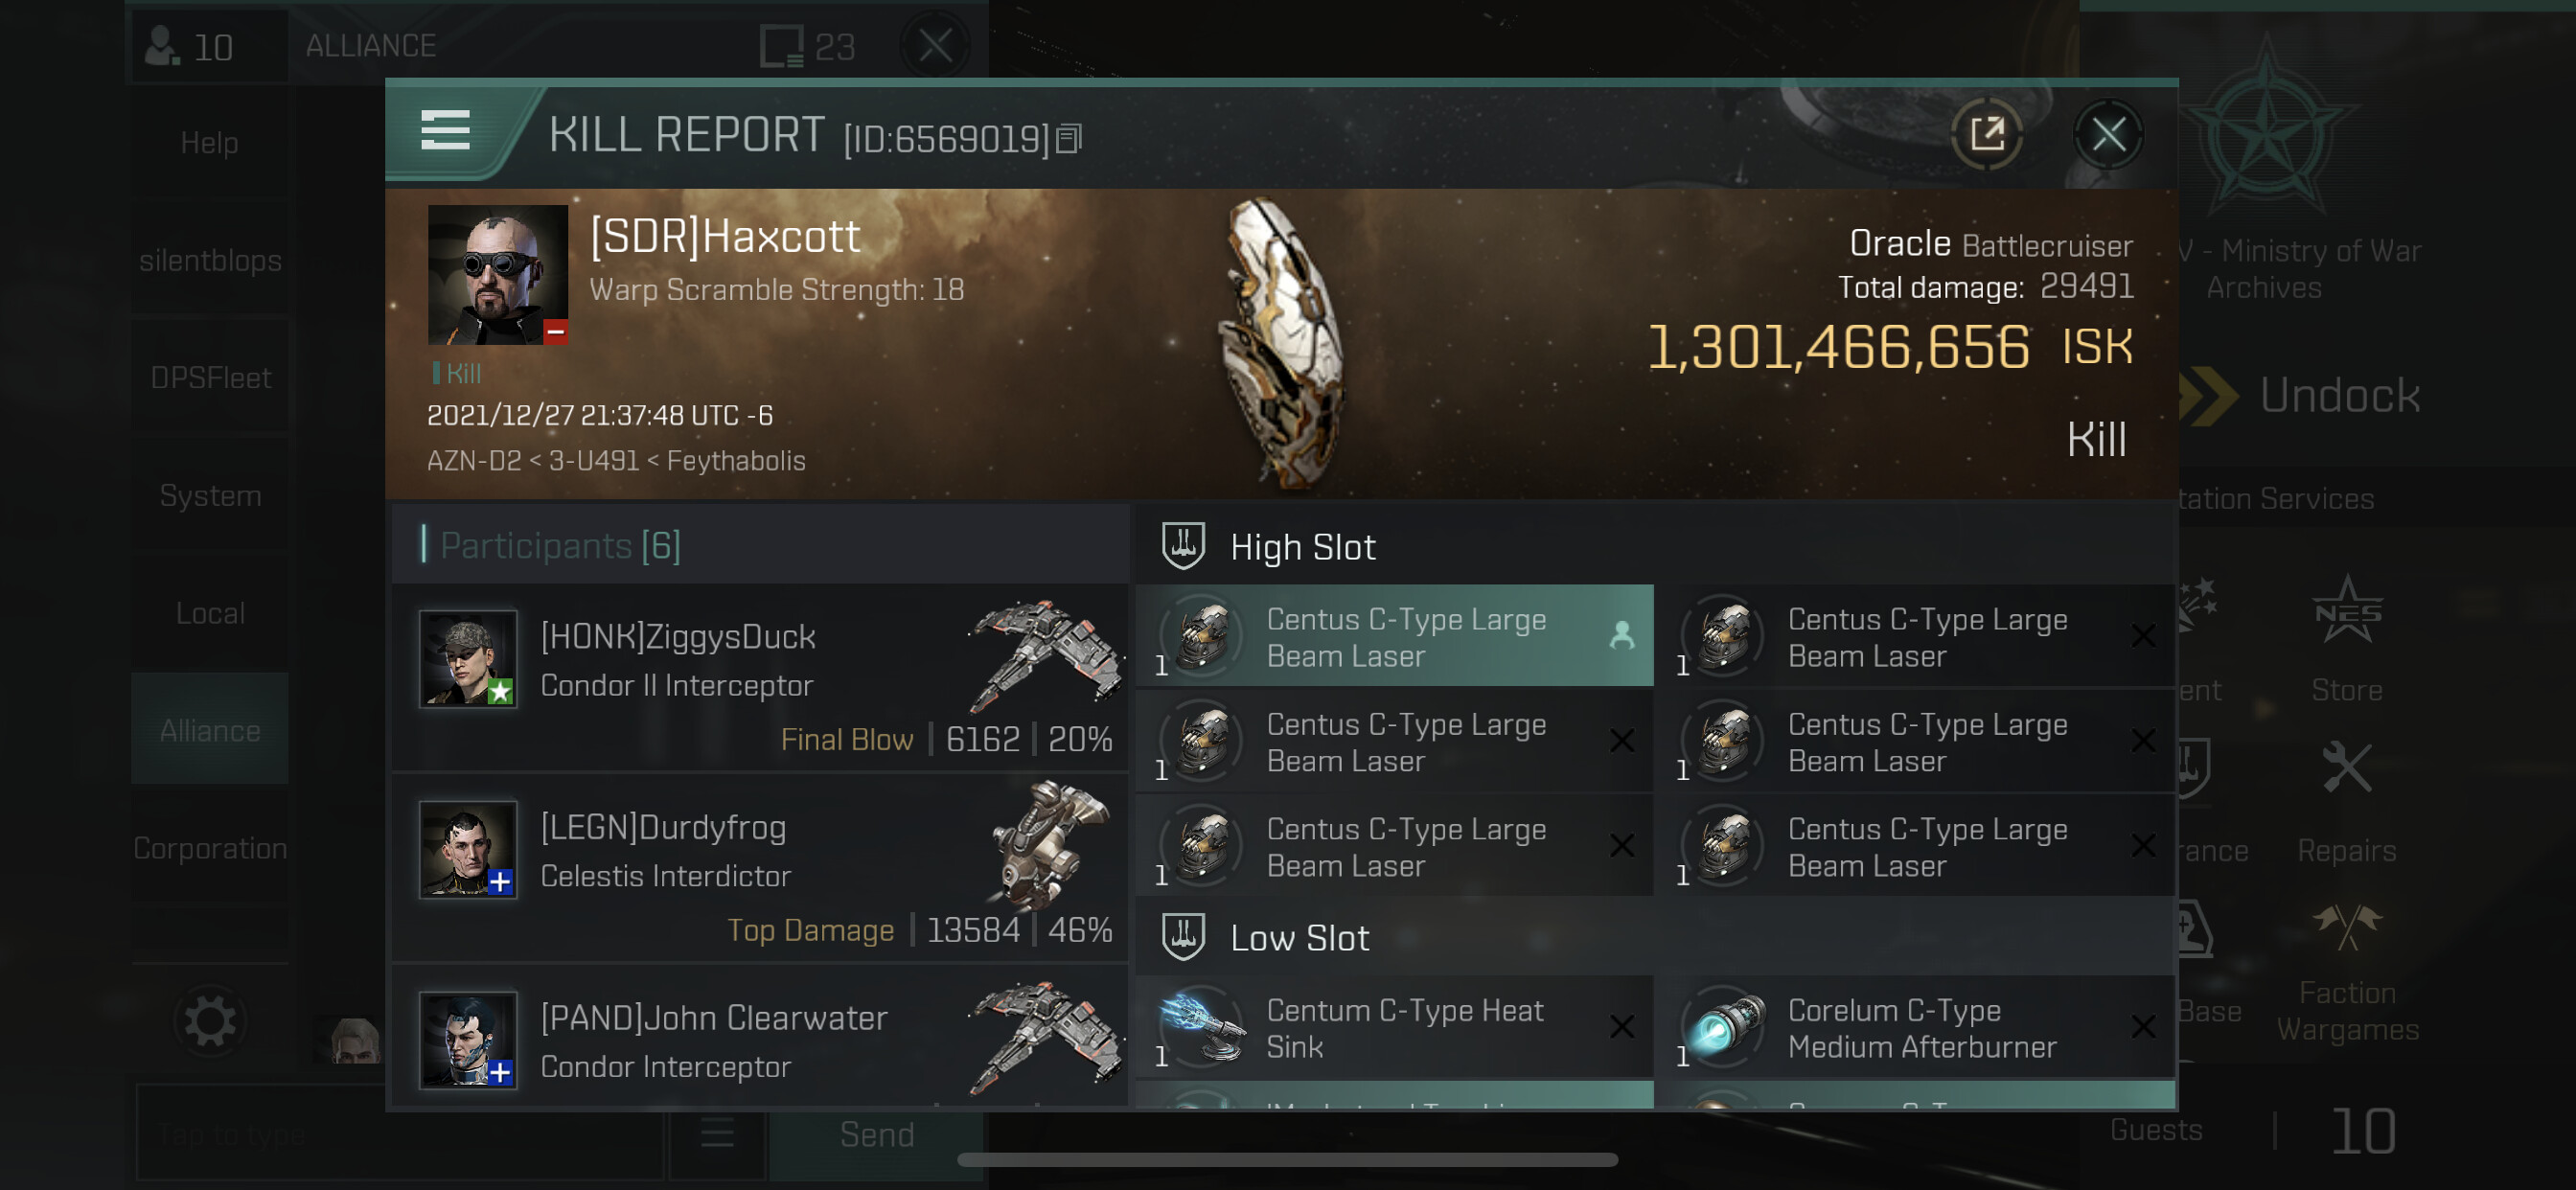Close the Kill Report window
Screen dimensions: 2576x1190
pyautogui.click(x=2108, y=134)
